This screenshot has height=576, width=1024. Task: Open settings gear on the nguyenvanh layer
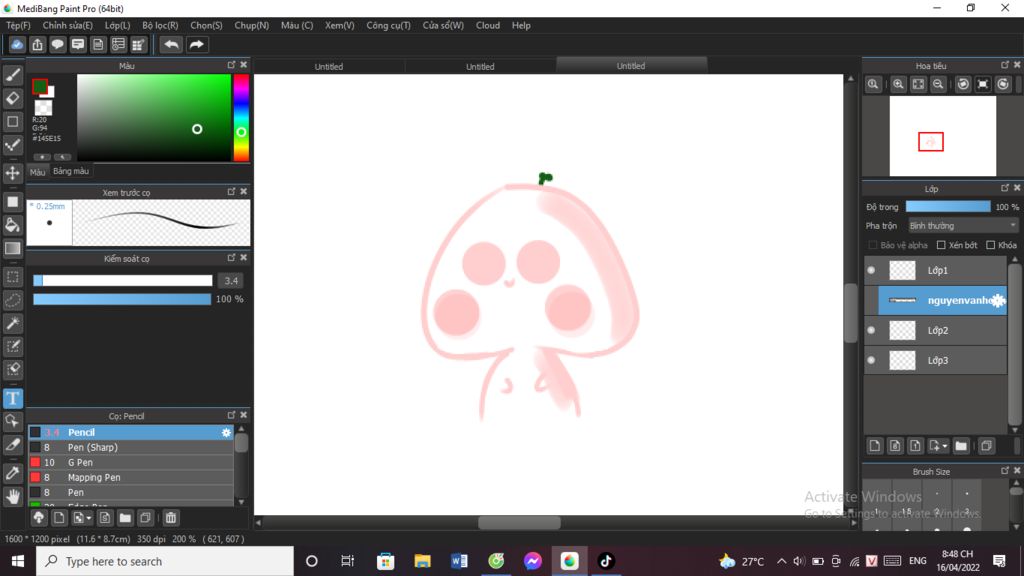pyautogui.click(x=997, y=300)
